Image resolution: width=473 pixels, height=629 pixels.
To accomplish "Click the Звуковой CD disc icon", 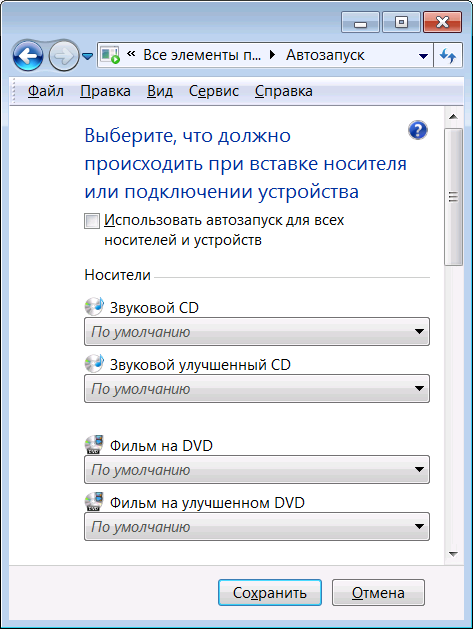I will tap(94, 306).
